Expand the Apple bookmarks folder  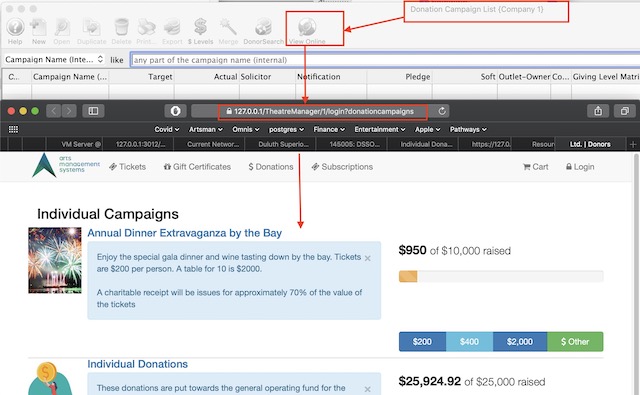(427, 129)
